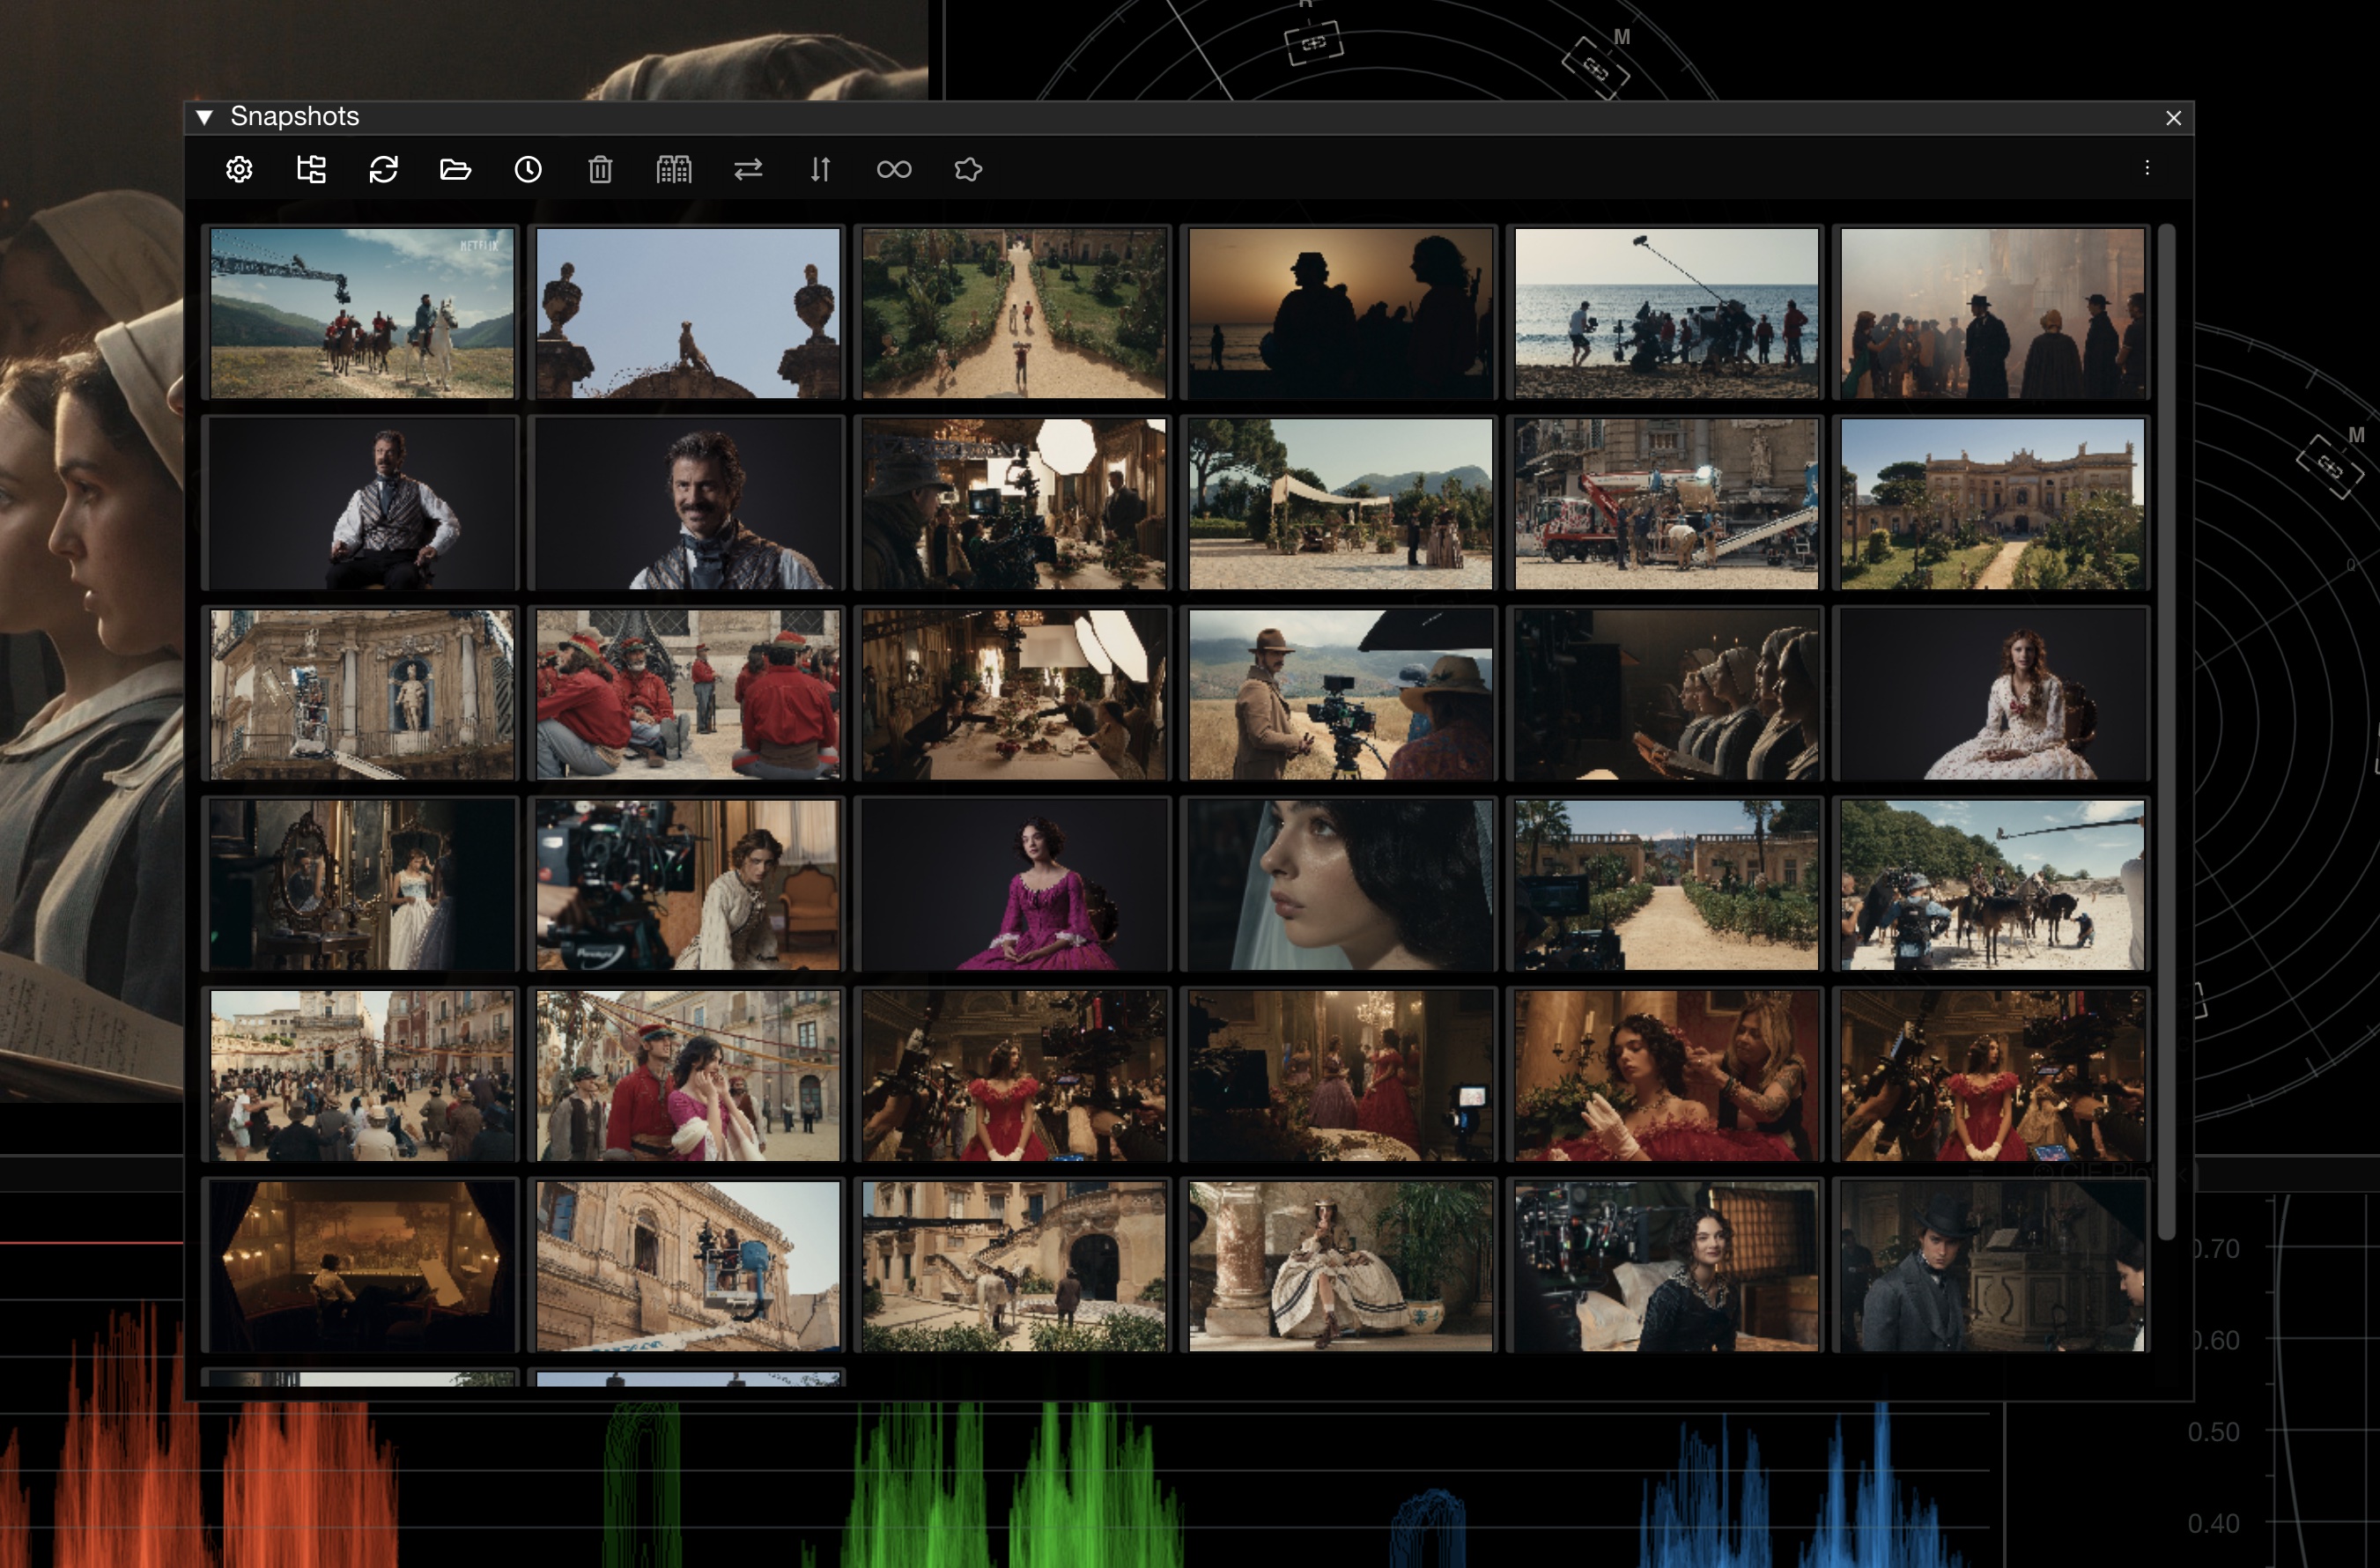Click the folder tree structure icon
This screenshot has height=1568, width=2380.
(x=311, y=170)
